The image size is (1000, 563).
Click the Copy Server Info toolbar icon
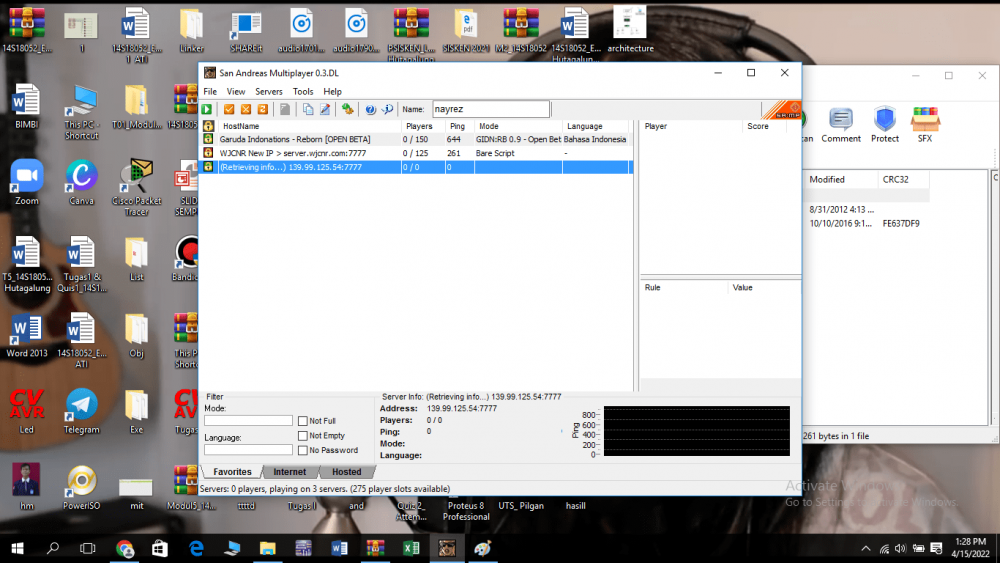click(x=308, y=109)
